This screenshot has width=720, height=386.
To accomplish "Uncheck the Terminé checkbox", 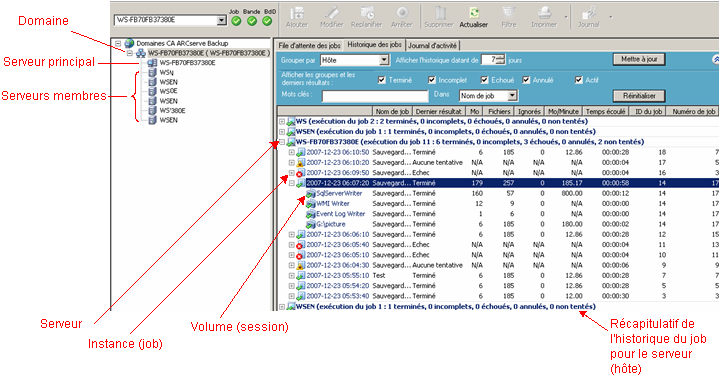I will tap(382, 80).
